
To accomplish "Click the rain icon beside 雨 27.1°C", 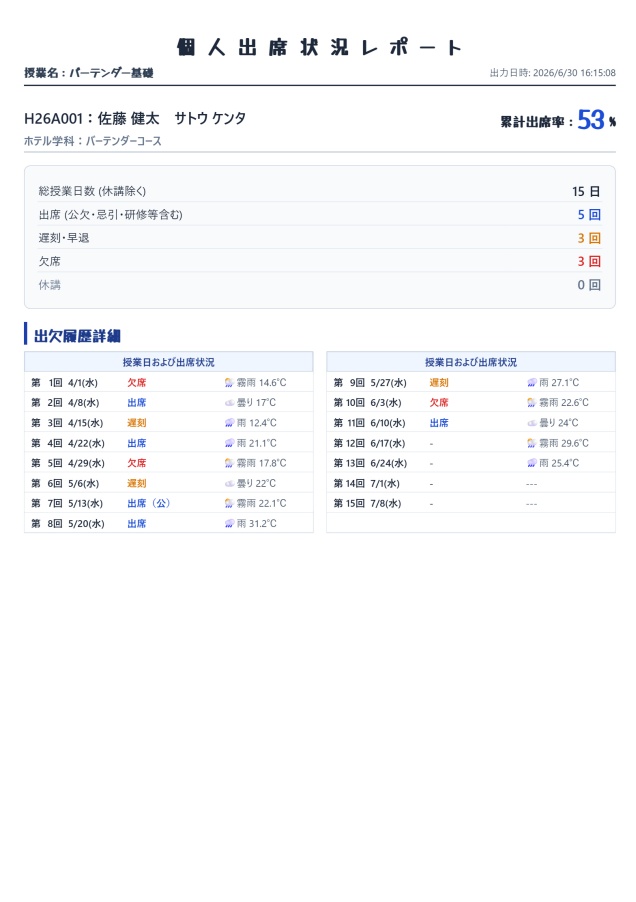I will (531, 383).
